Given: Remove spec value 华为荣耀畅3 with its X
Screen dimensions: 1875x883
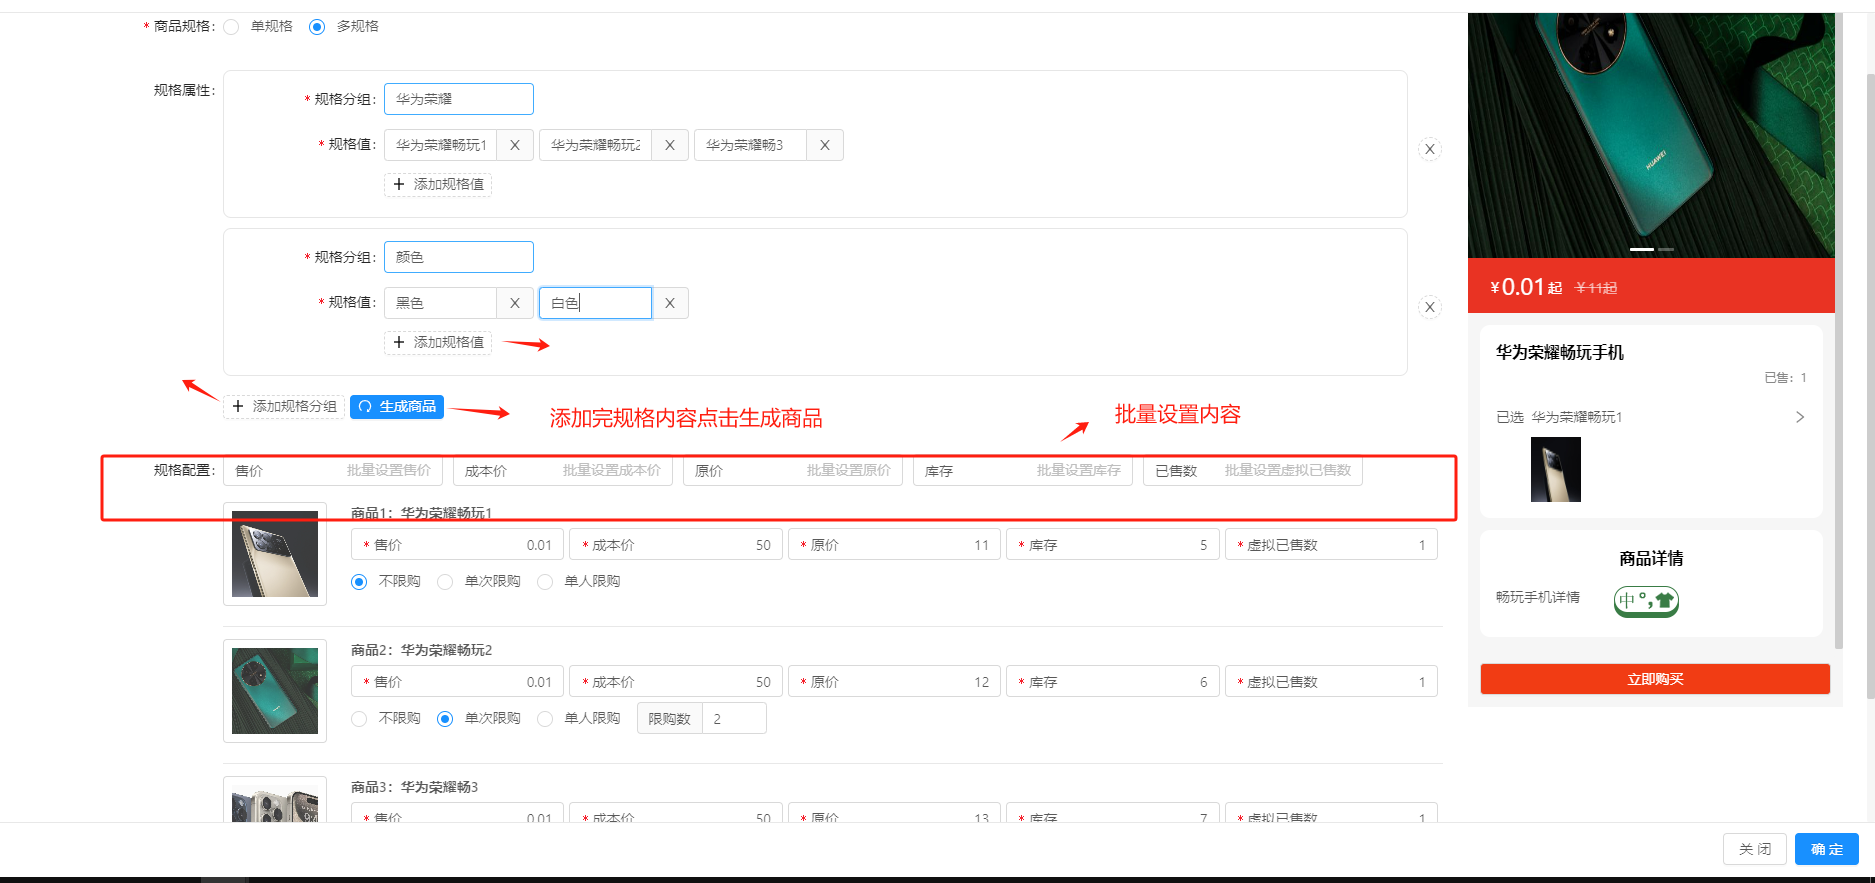Looking at the screenshot, I should click(825, 145).
